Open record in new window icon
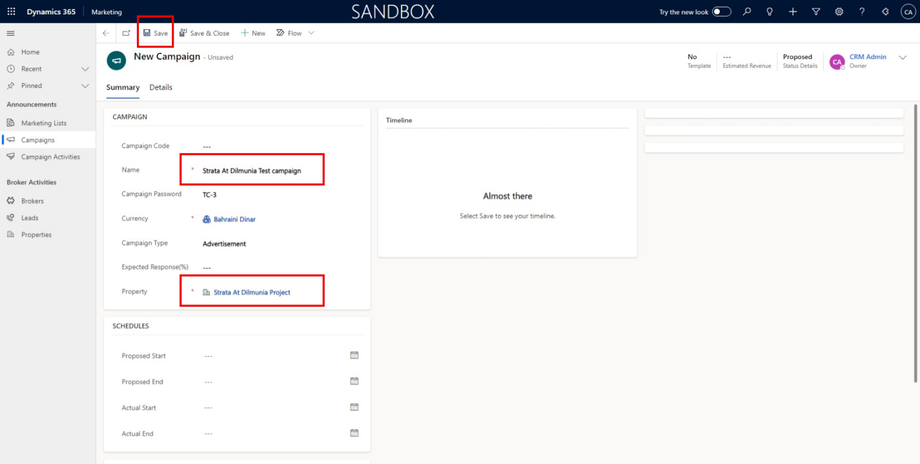Viewport: 920px width, 464px height. (126, 33)
